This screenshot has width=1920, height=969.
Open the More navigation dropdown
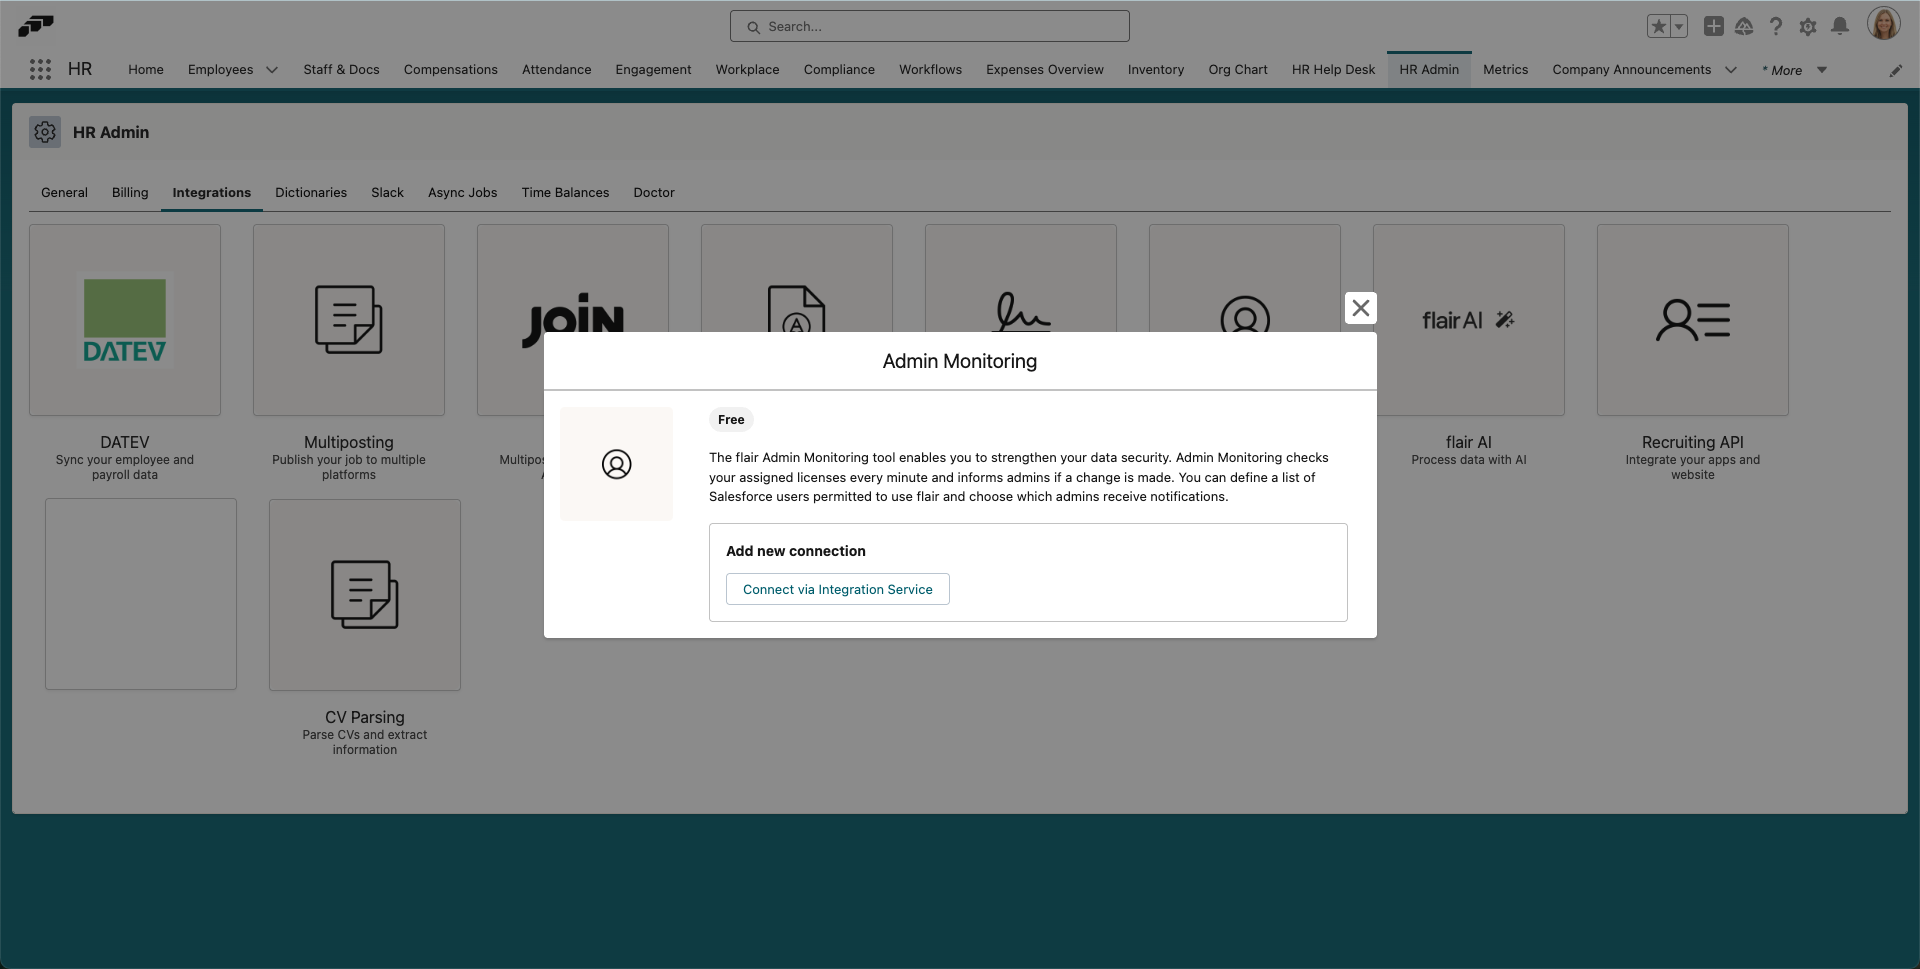1794,70
